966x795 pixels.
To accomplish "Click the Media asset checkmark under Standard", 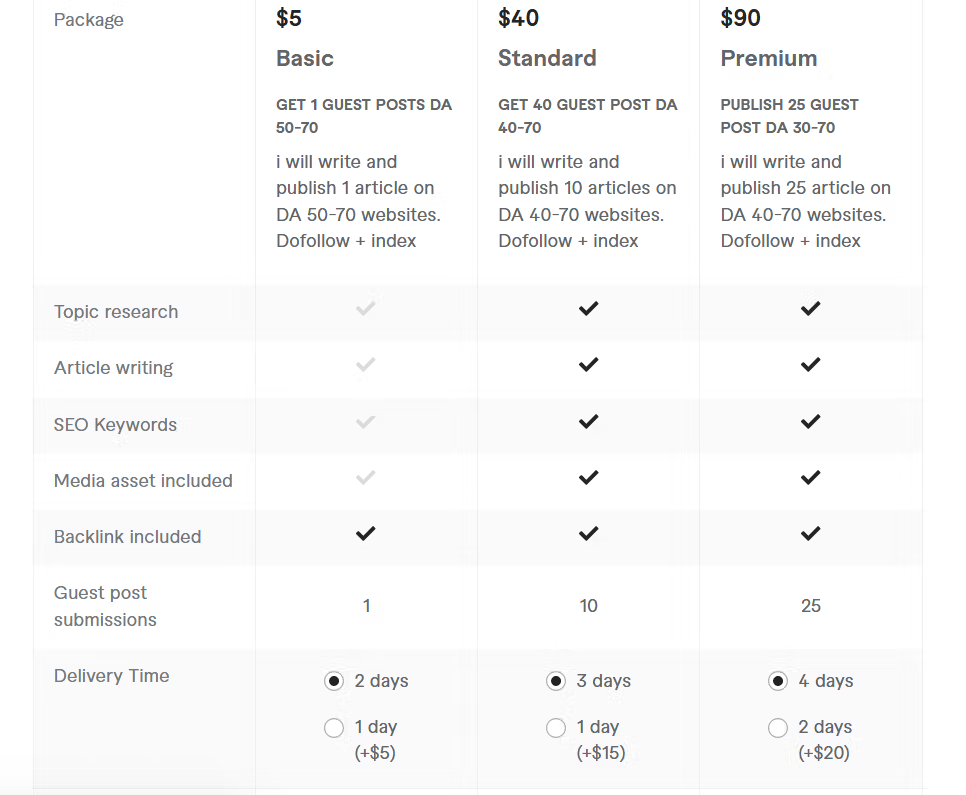I will tap(588, 478).
